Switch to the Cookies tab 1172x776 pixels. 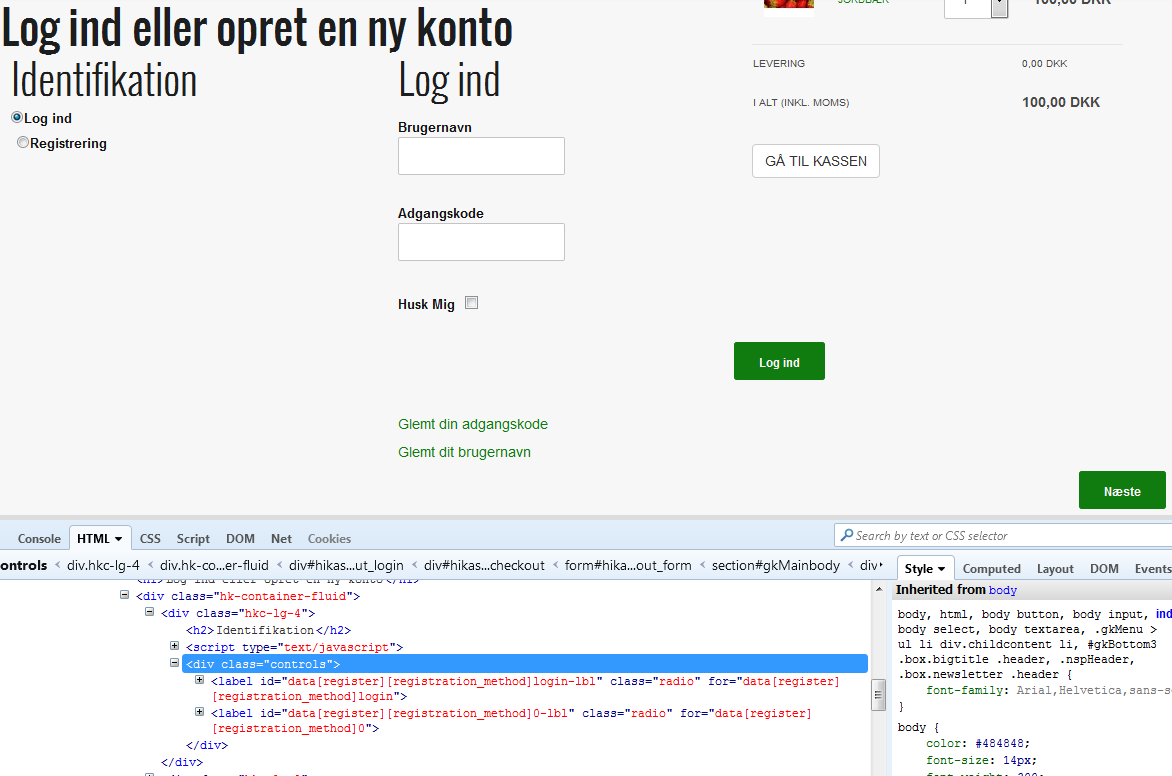[329, 538]
